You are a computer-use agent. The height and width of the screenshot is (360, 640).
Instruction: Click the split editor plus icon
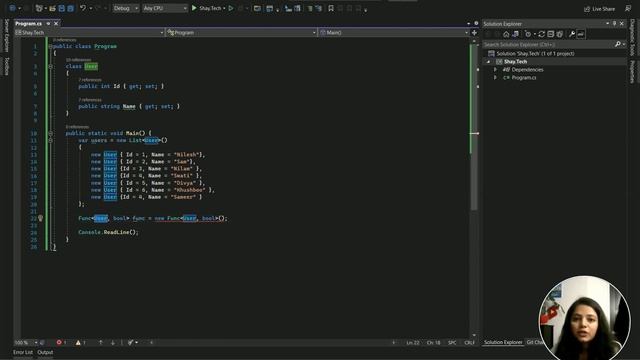point(474,32)
